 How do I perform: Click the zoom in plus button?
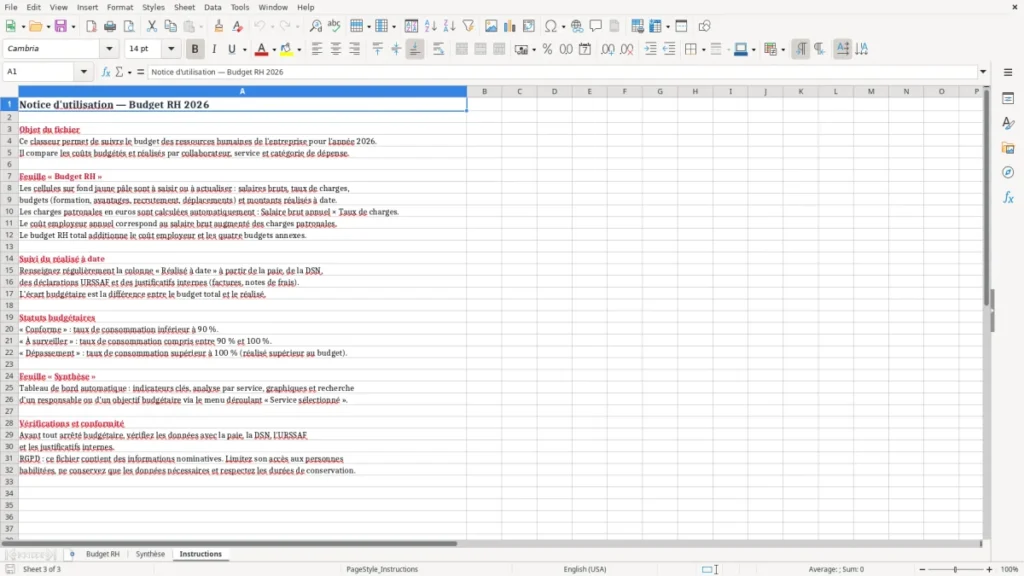989,569
